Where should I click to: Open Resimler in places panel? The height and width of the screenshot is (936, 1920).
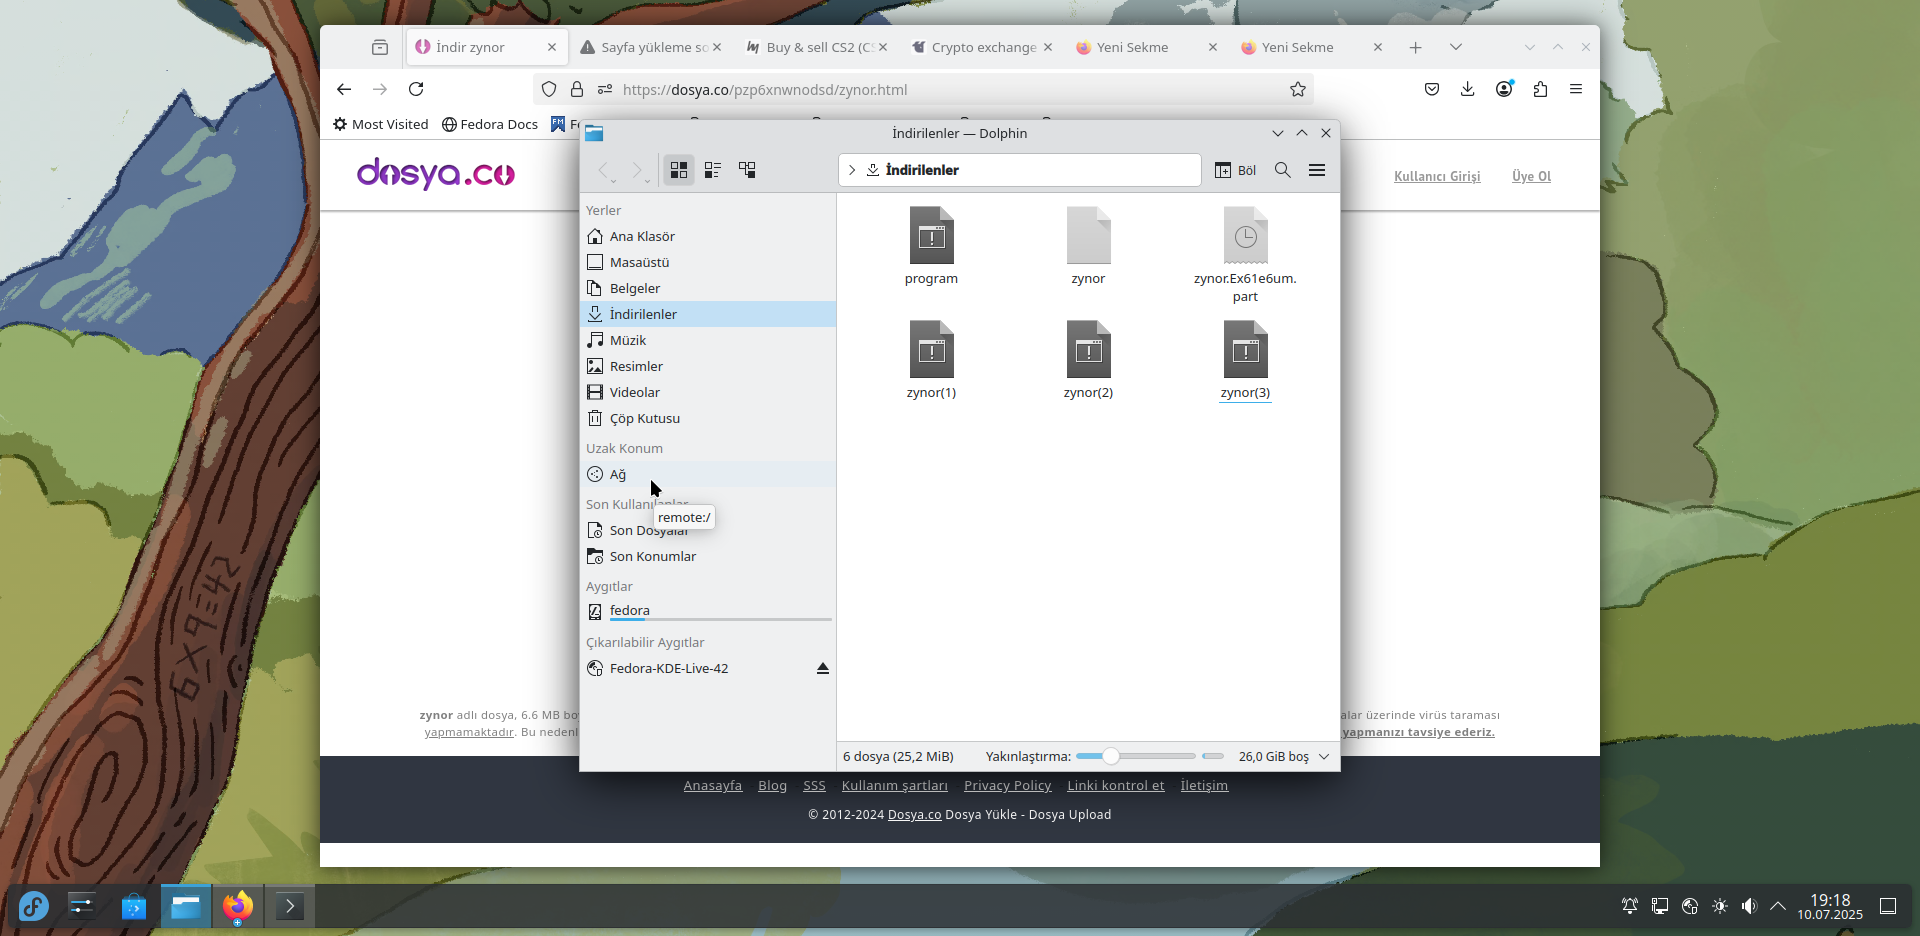707,366
